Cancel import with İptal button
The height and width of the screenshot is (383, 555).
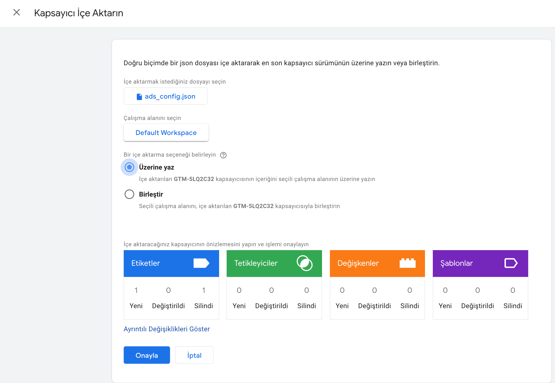(194, 355)
